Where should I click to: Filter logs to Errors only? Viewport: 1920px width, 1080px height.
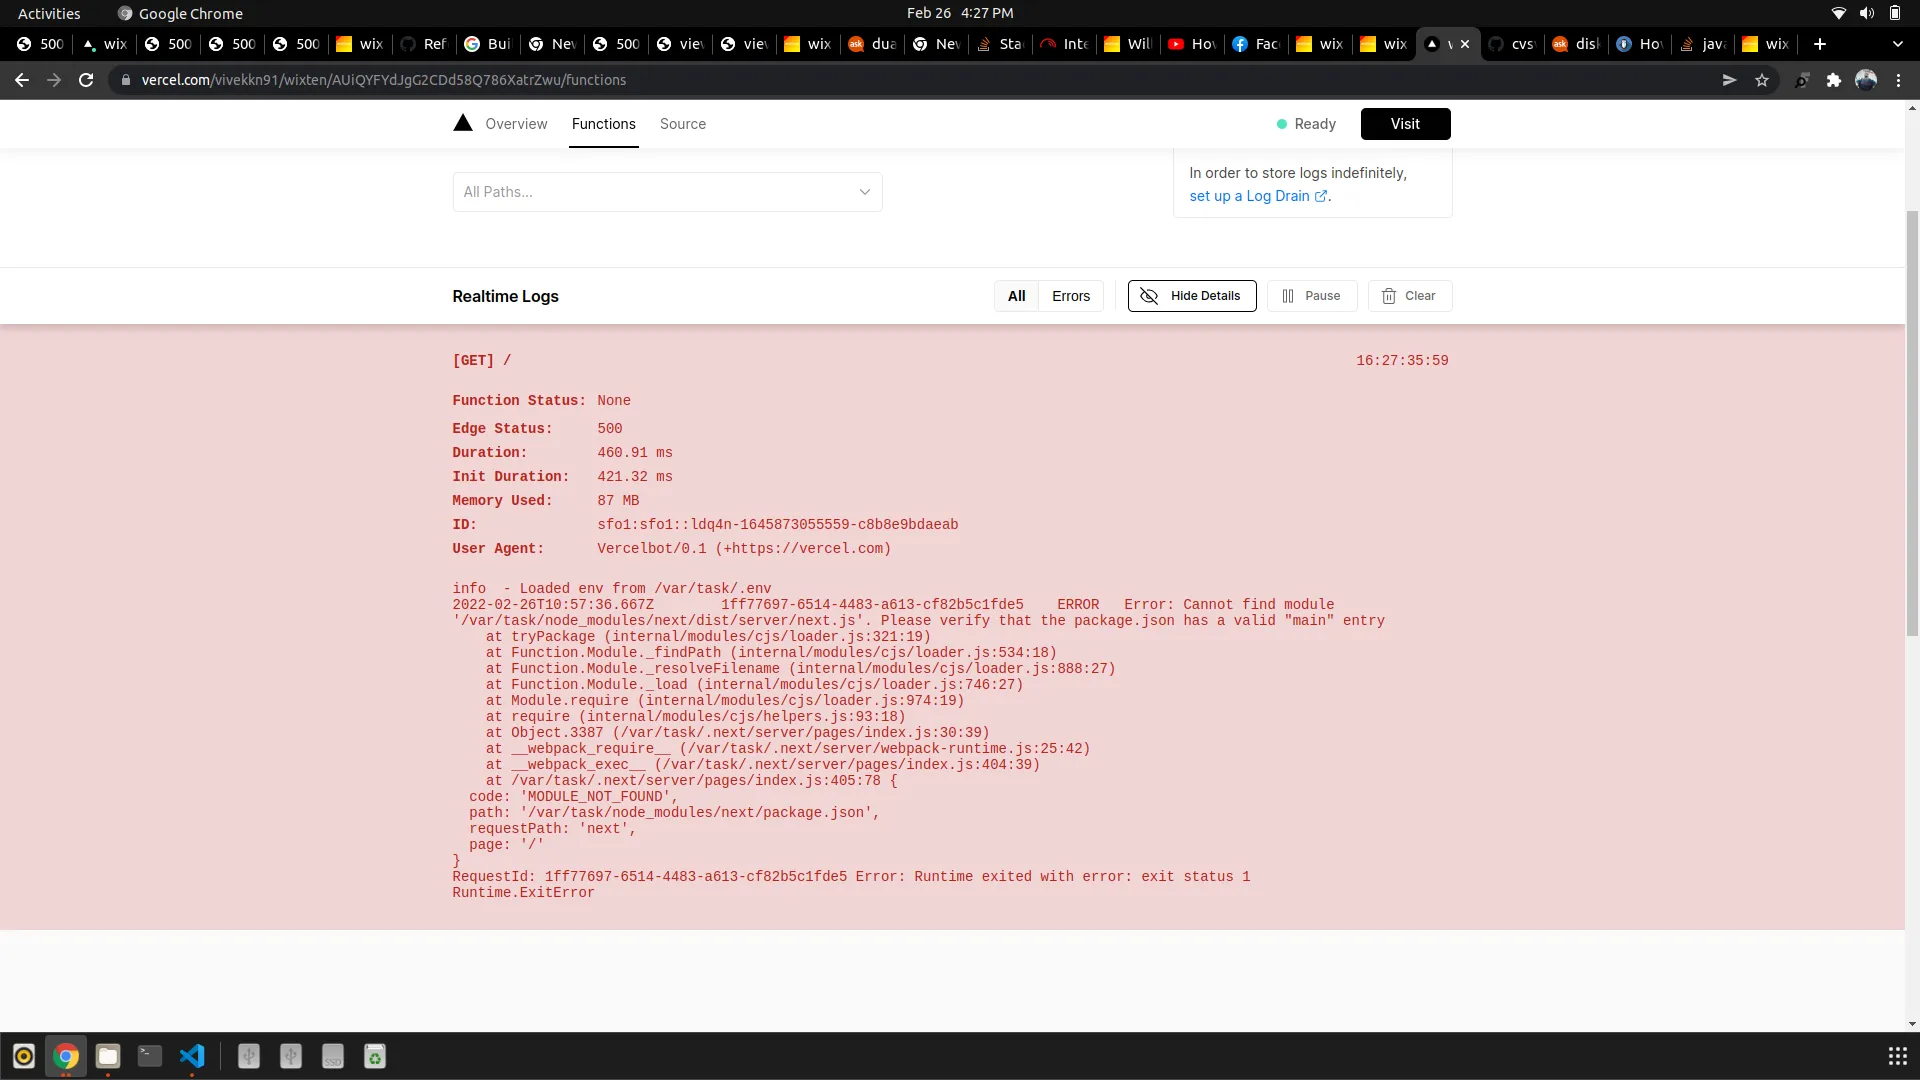pos(1070,296)
